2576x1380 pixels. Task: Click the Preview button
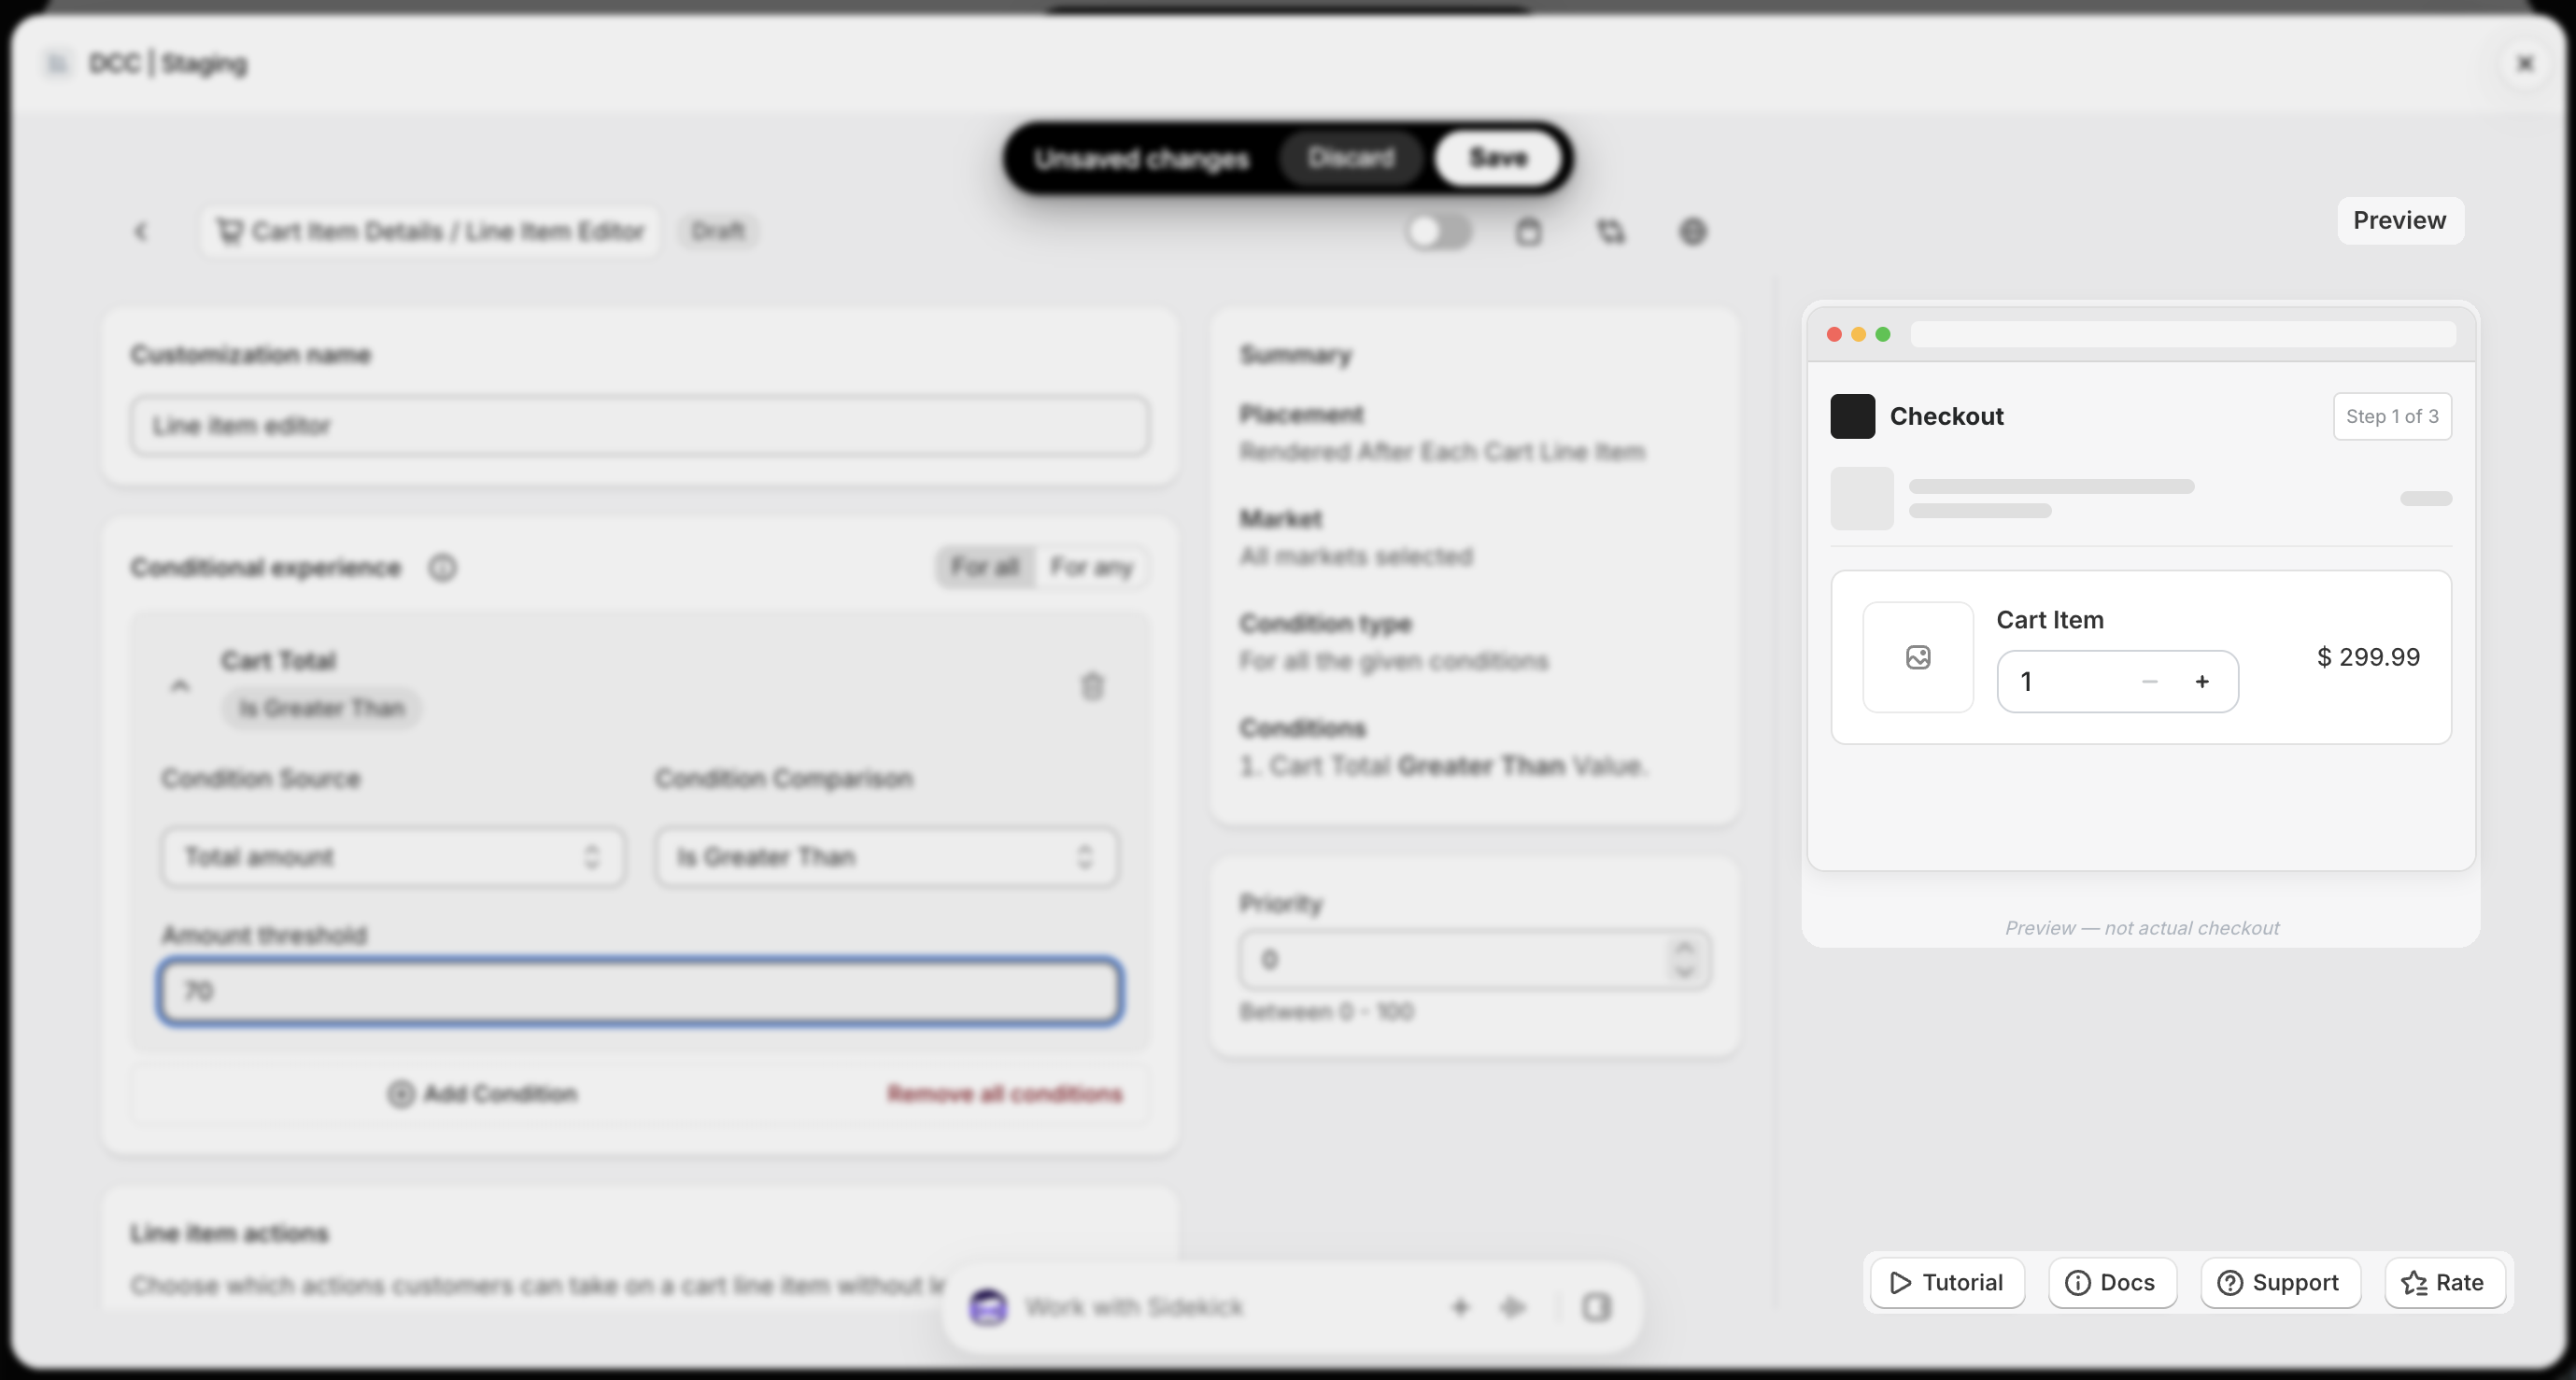2399,221
